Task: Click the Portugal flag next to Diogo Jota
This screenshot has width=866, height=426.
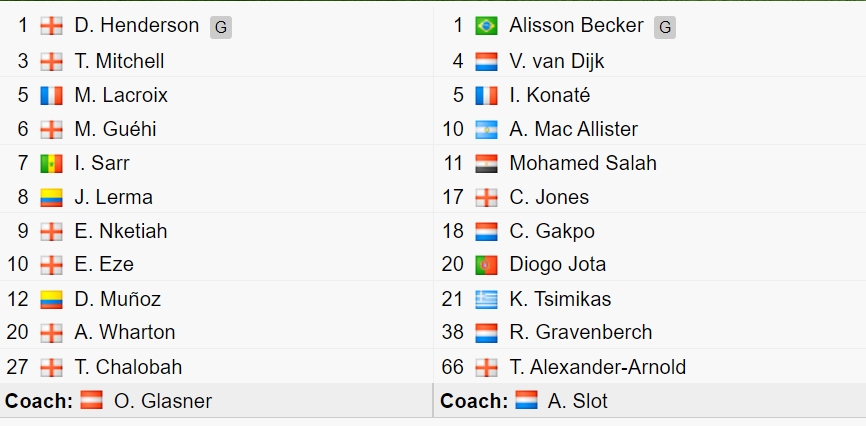Action: (486, 265)
